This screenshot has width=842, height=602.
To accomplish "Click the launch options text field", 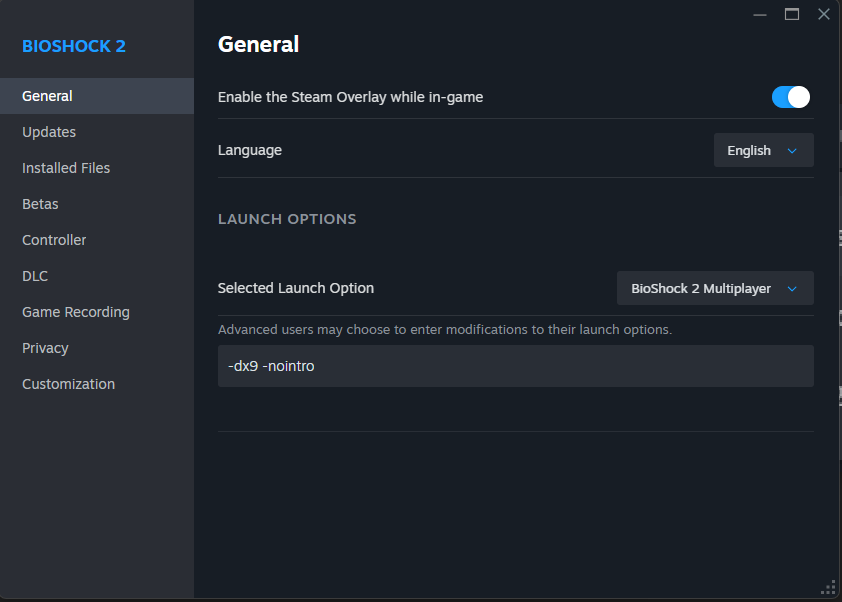I will [x=515, y=366].
